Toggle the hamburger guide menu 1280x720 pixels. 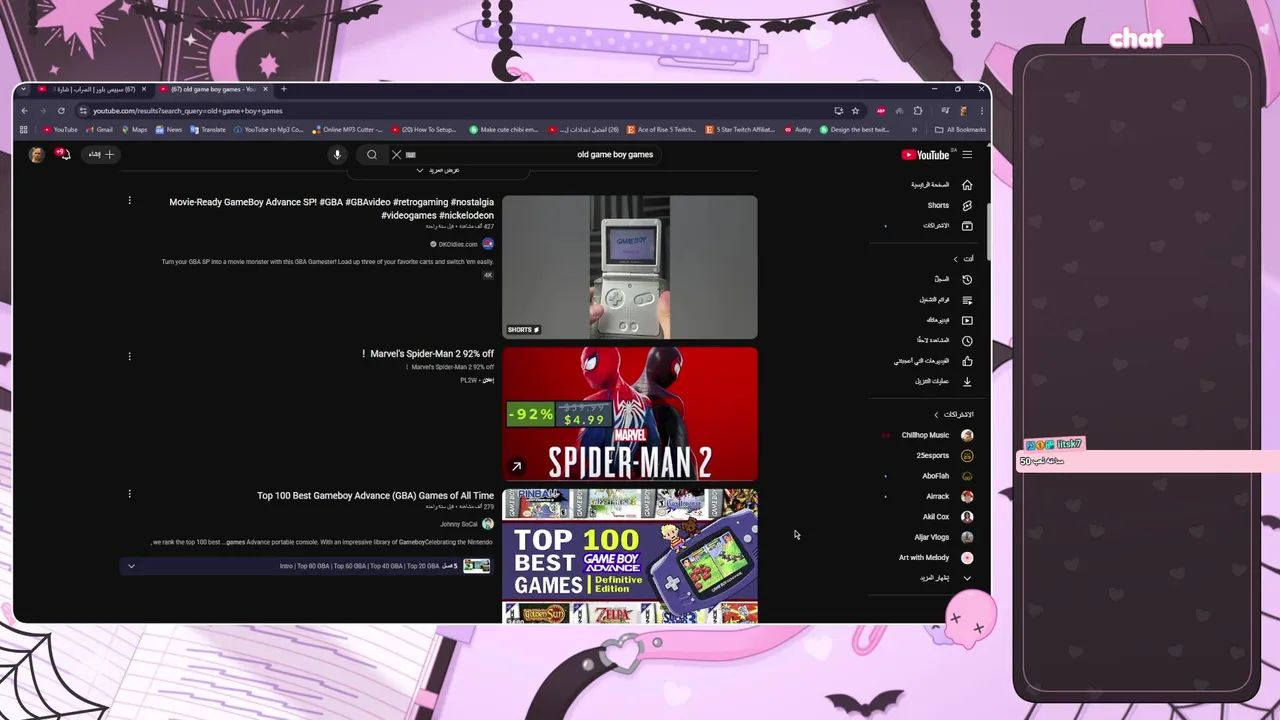click(967, 155)
